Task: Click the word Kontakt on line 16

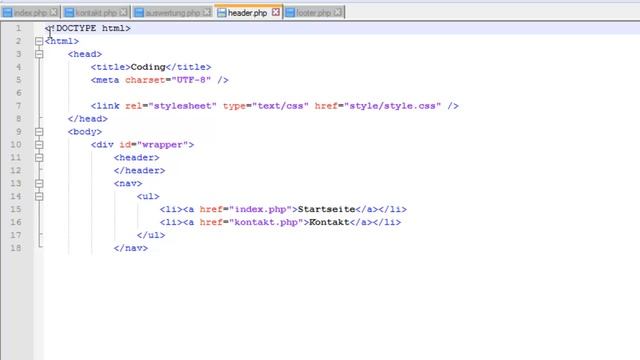Action: [329, 222]
